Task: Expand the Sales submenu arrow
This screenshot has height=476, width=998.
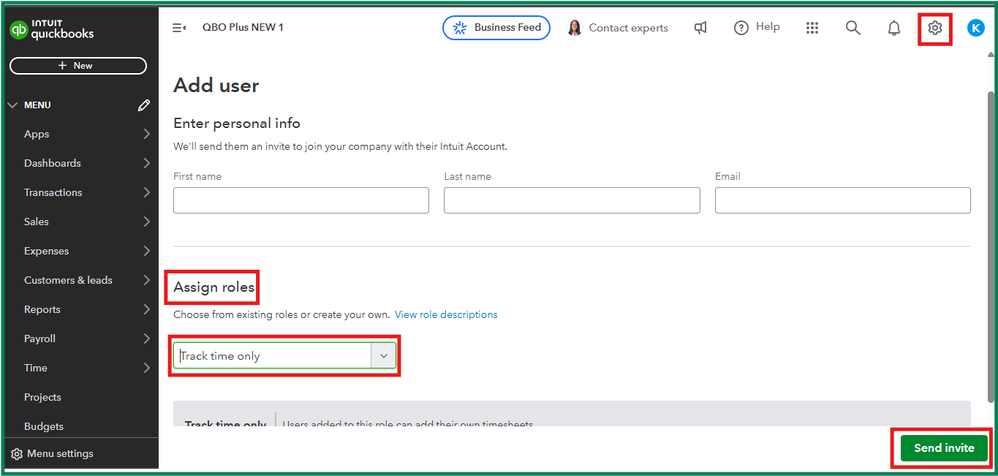Action: tap(146, 222)
